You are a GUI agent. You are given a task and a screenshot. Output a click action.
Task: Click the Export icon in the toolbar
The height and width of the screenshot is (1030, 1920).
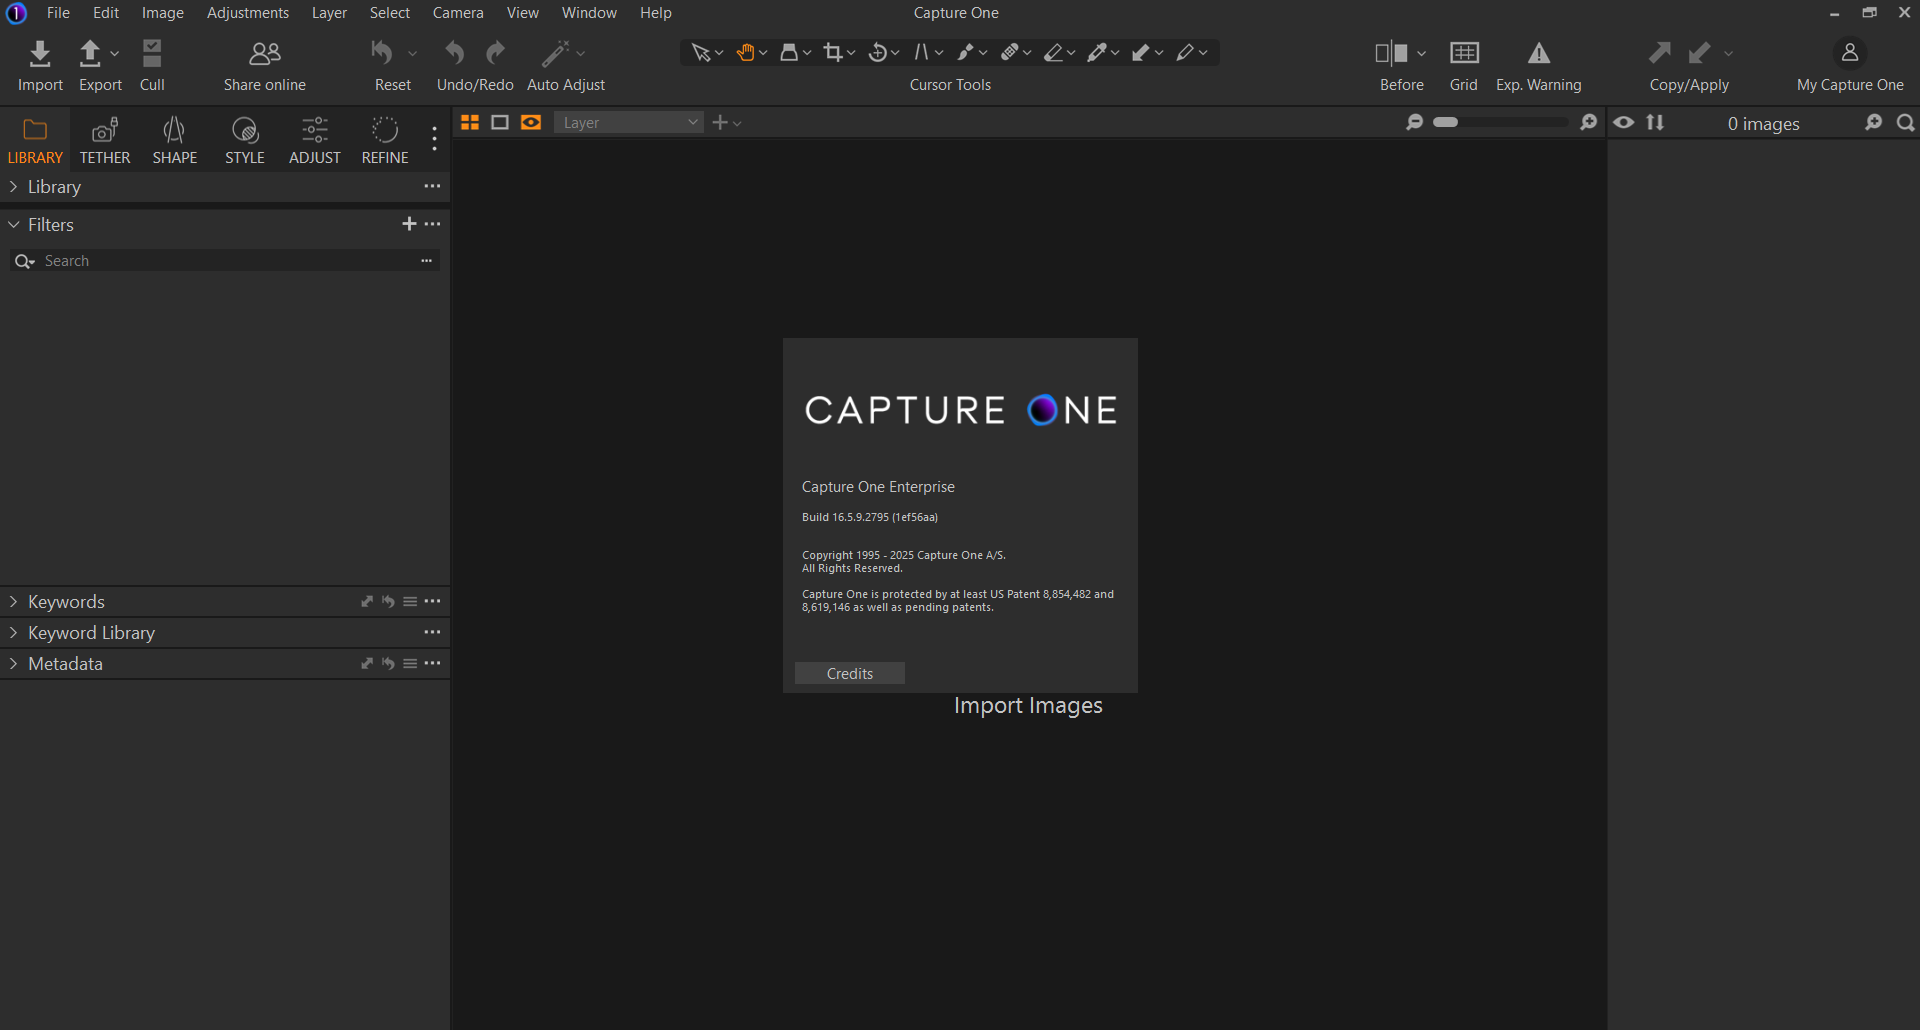click(x=90, y=53)
